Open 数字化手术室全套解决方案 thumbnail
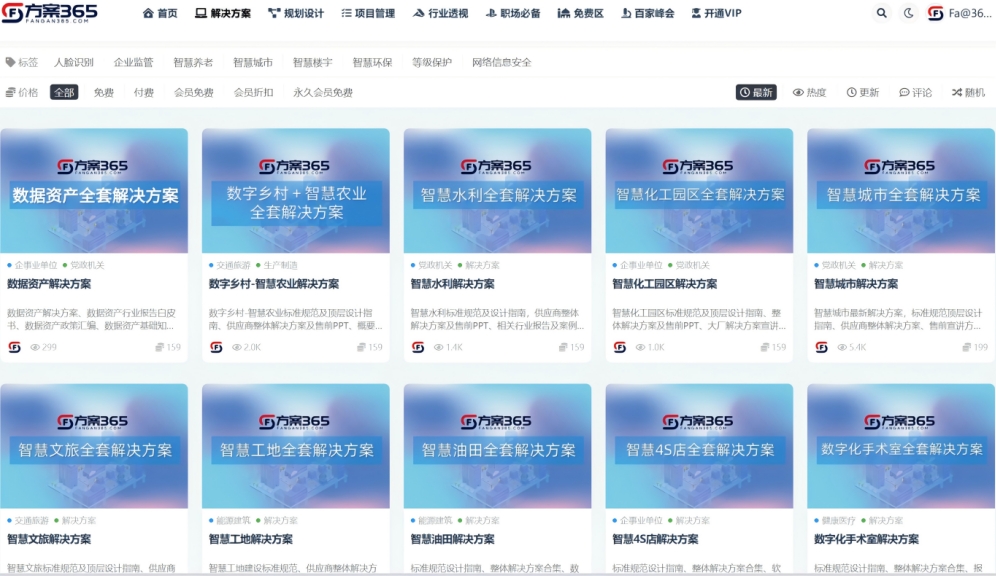996x576 pixels. coord(901,446)
